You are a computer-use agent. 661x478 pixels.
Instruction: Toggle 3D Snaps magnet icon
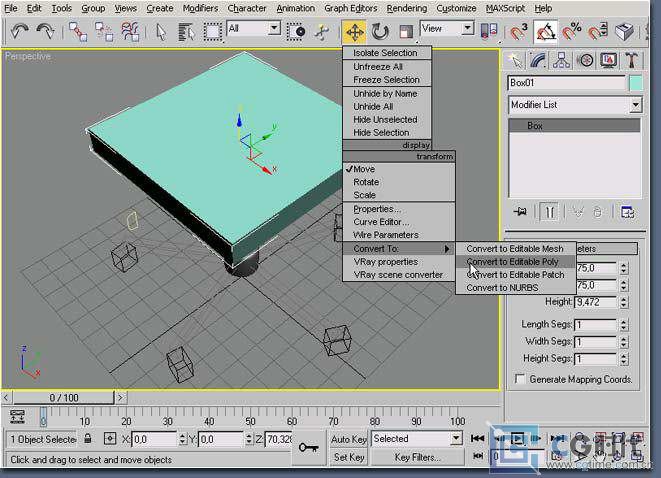pyautogui.click(x=519, y=32)
